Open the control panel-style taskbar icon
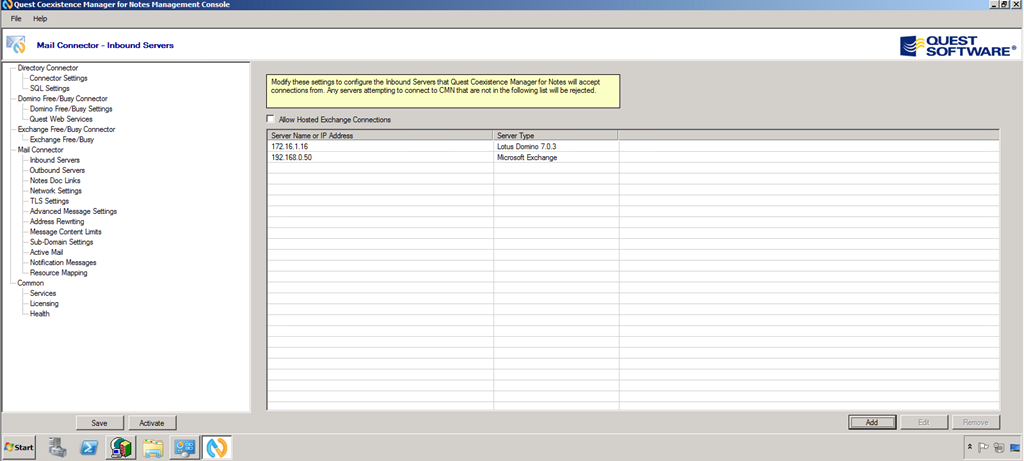 click(x=185, y=447)
